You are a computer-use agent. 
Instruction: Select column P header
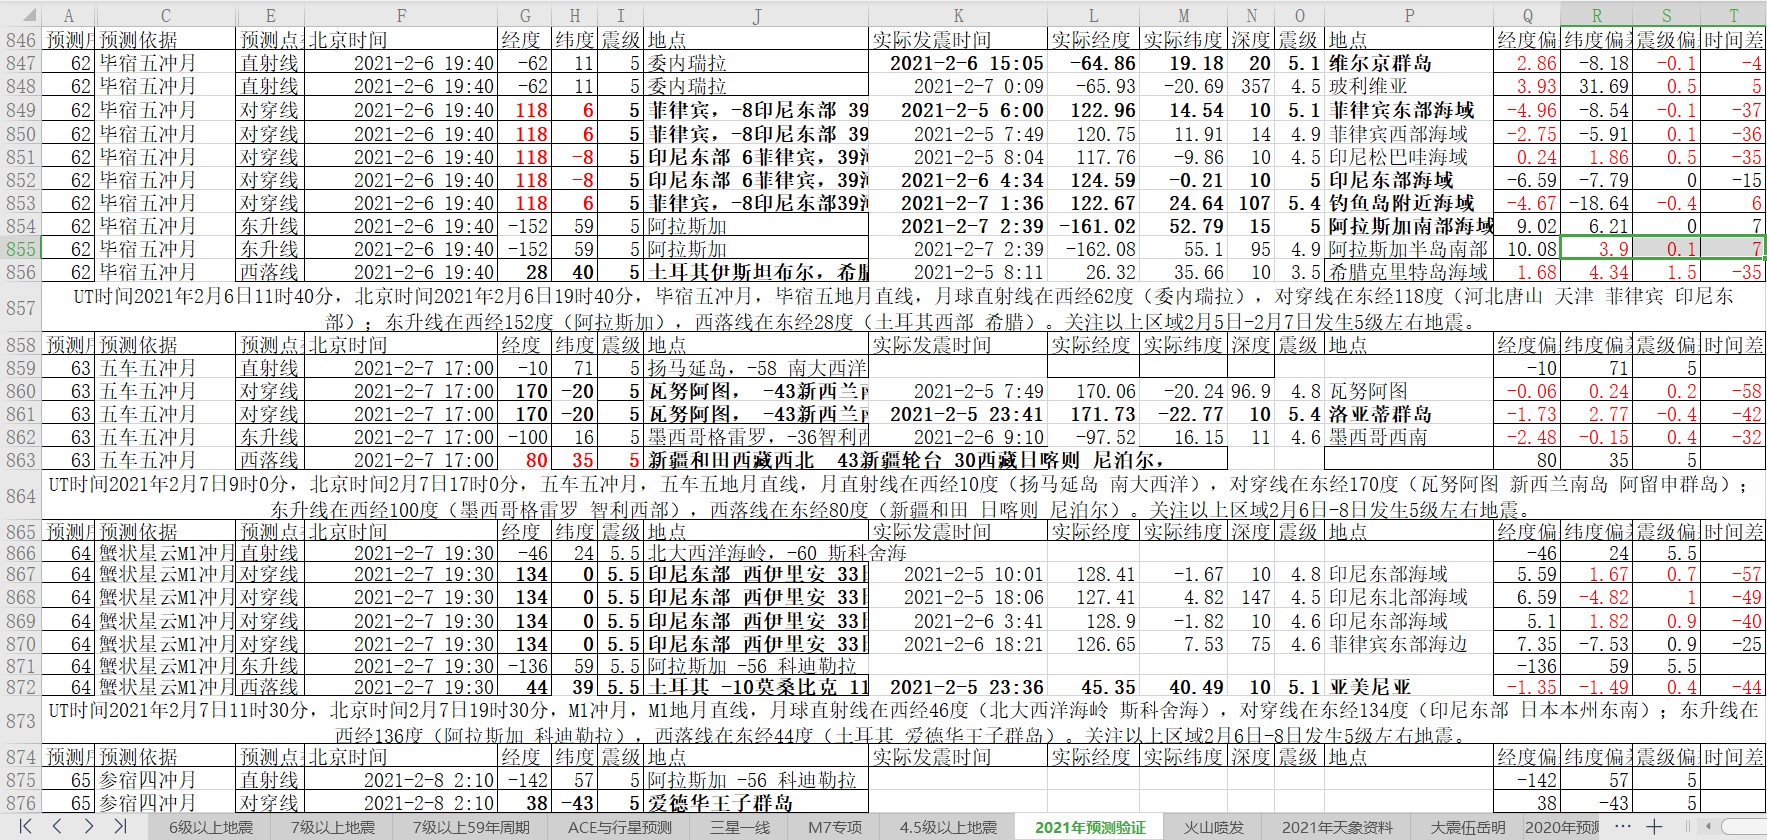(1409, 15)
